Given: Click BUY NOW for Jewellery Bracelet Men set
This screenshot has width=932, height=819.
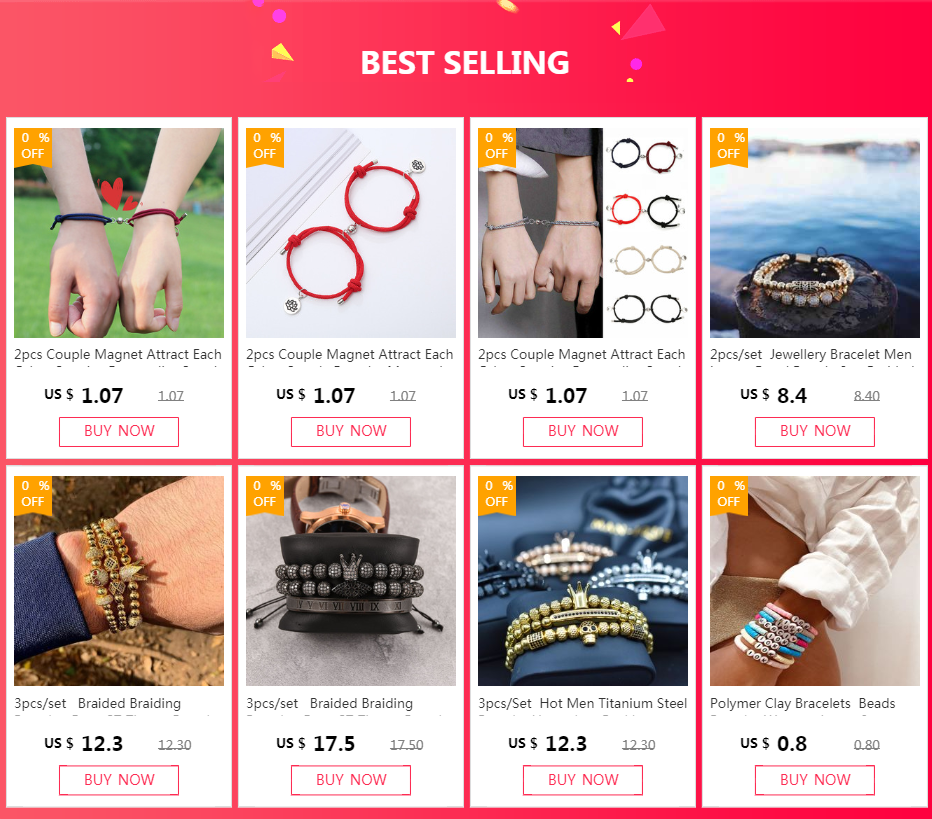Looking at the screenshot, I should pyautogui.click(x=815, y=431).
